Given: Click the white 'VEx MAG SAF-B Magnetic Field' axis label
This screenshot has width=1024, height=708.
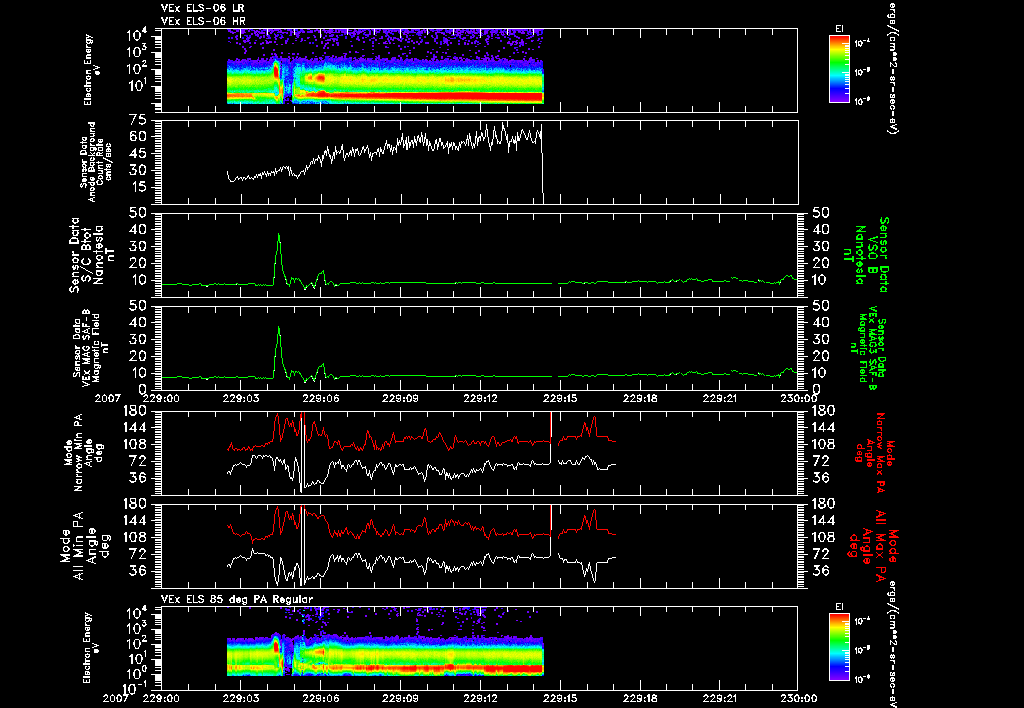Looking at the screenshot, I should pos(91,347).
